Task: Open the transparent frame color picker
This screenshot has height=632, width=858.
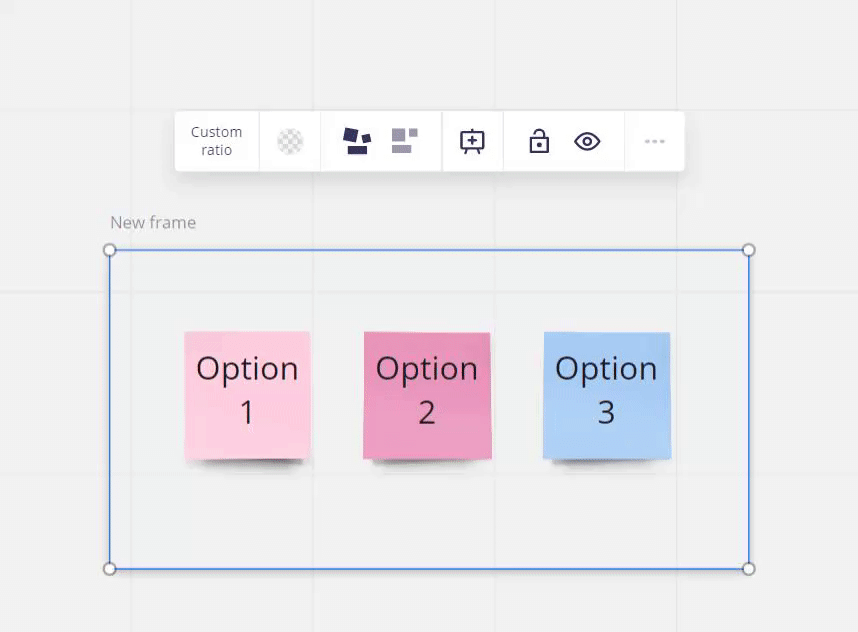Action: (290, 141)
